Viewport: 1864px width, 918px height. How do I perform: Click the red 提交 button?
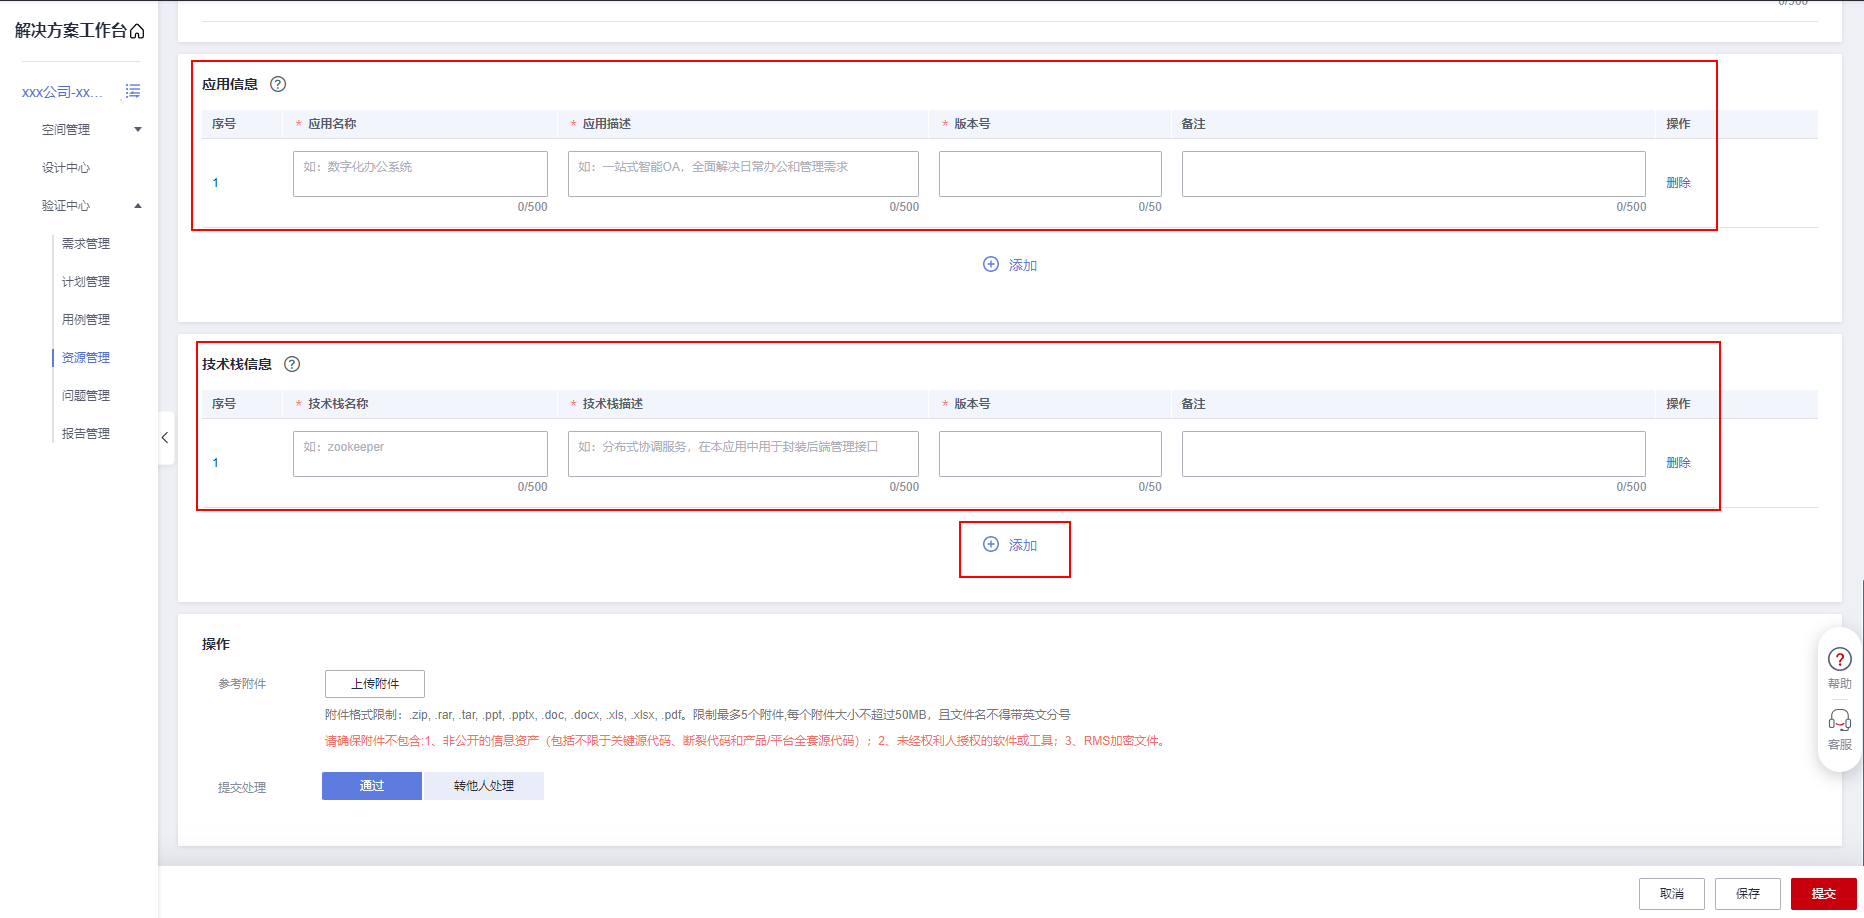tap(1824, 894)
